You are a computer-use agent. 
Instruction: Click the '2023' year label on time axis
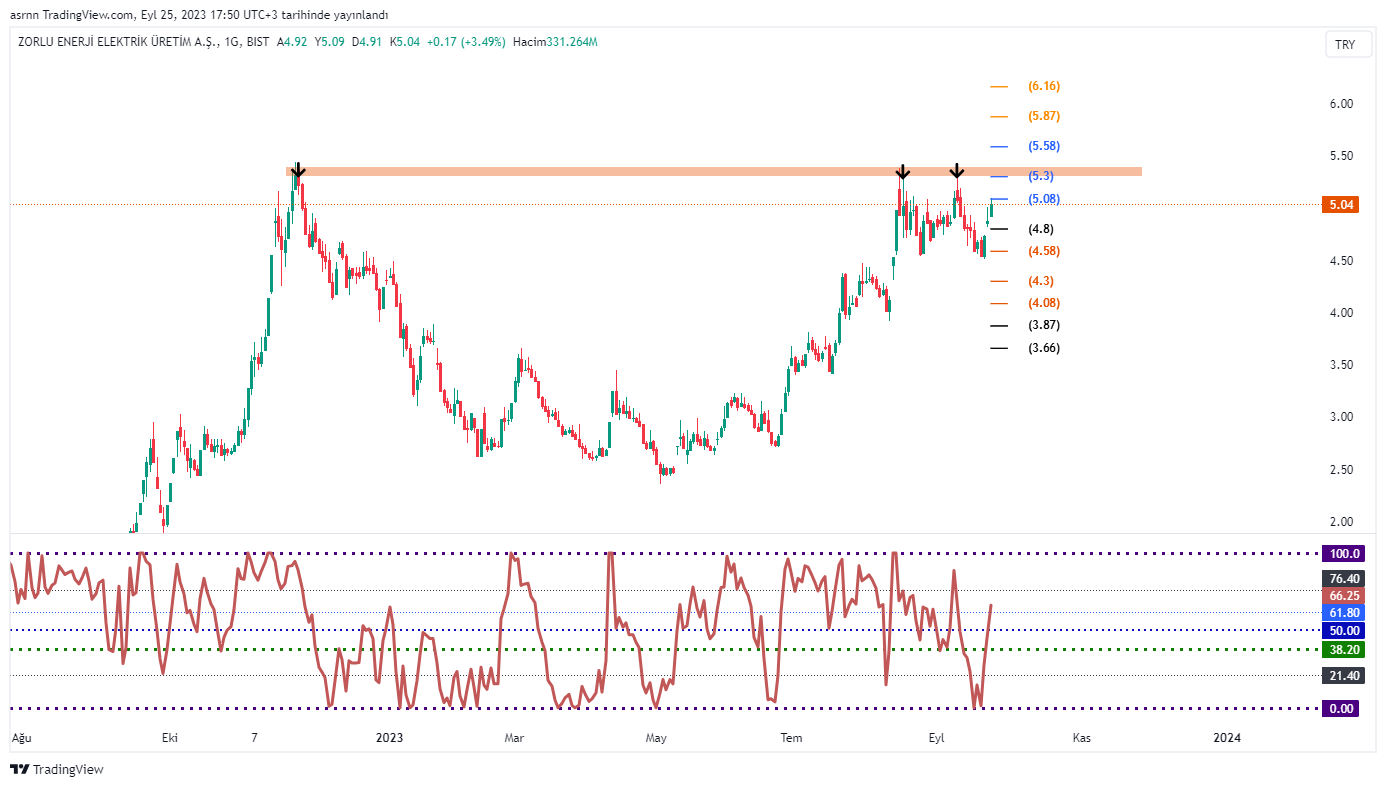[x=389, y=738]
